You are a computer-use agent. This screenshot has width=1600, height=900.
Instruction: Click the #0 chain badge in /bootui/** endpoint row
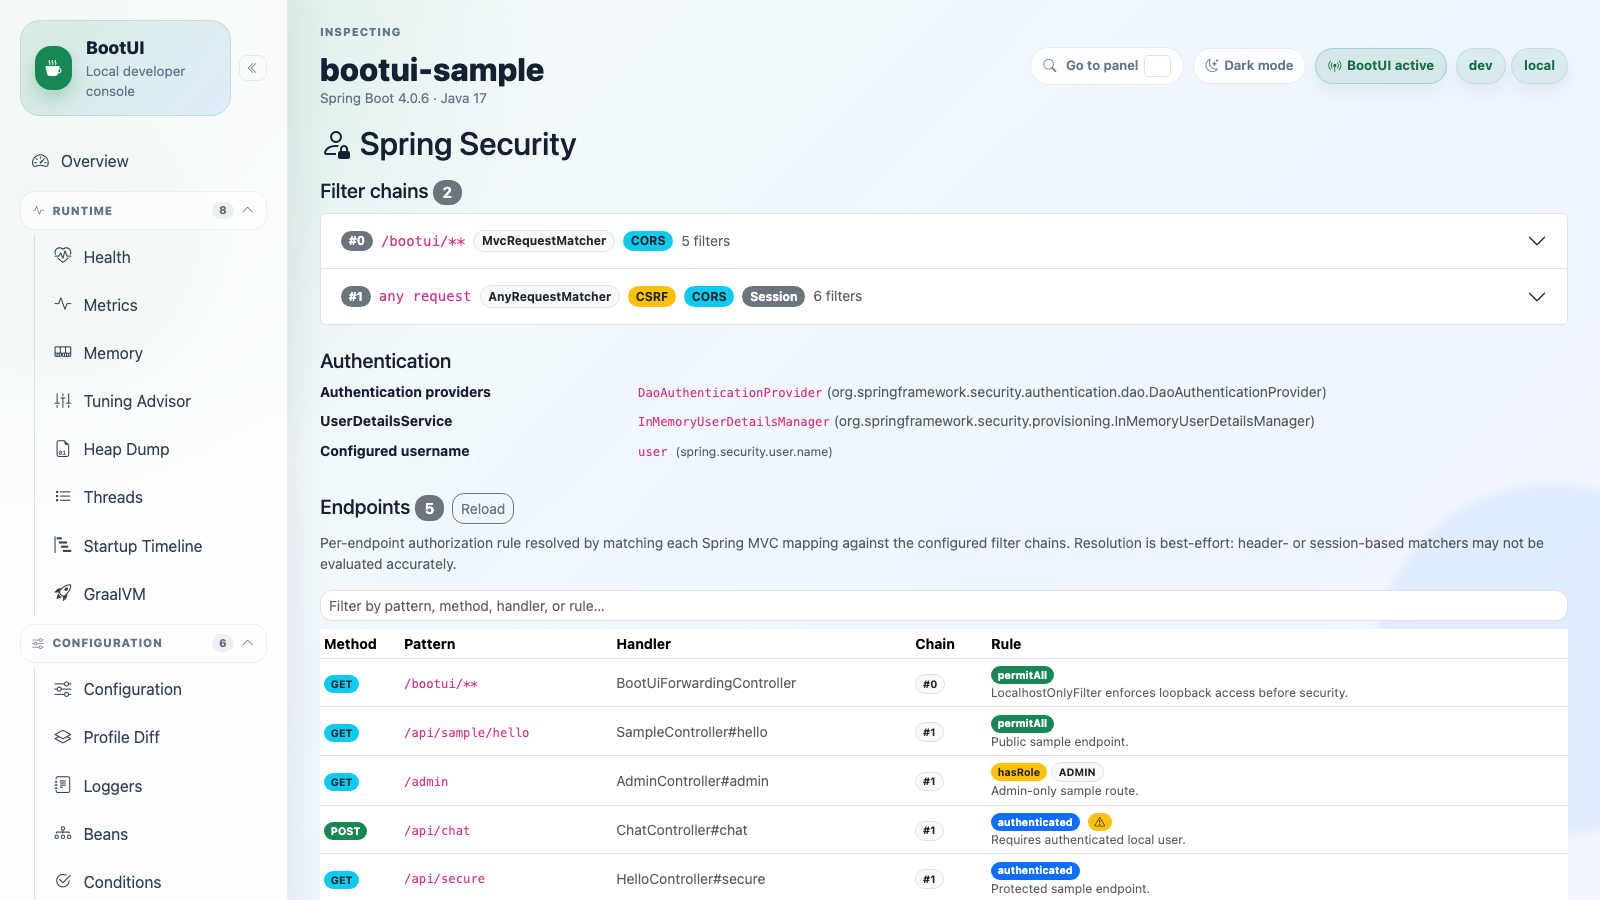coord(930,684)
